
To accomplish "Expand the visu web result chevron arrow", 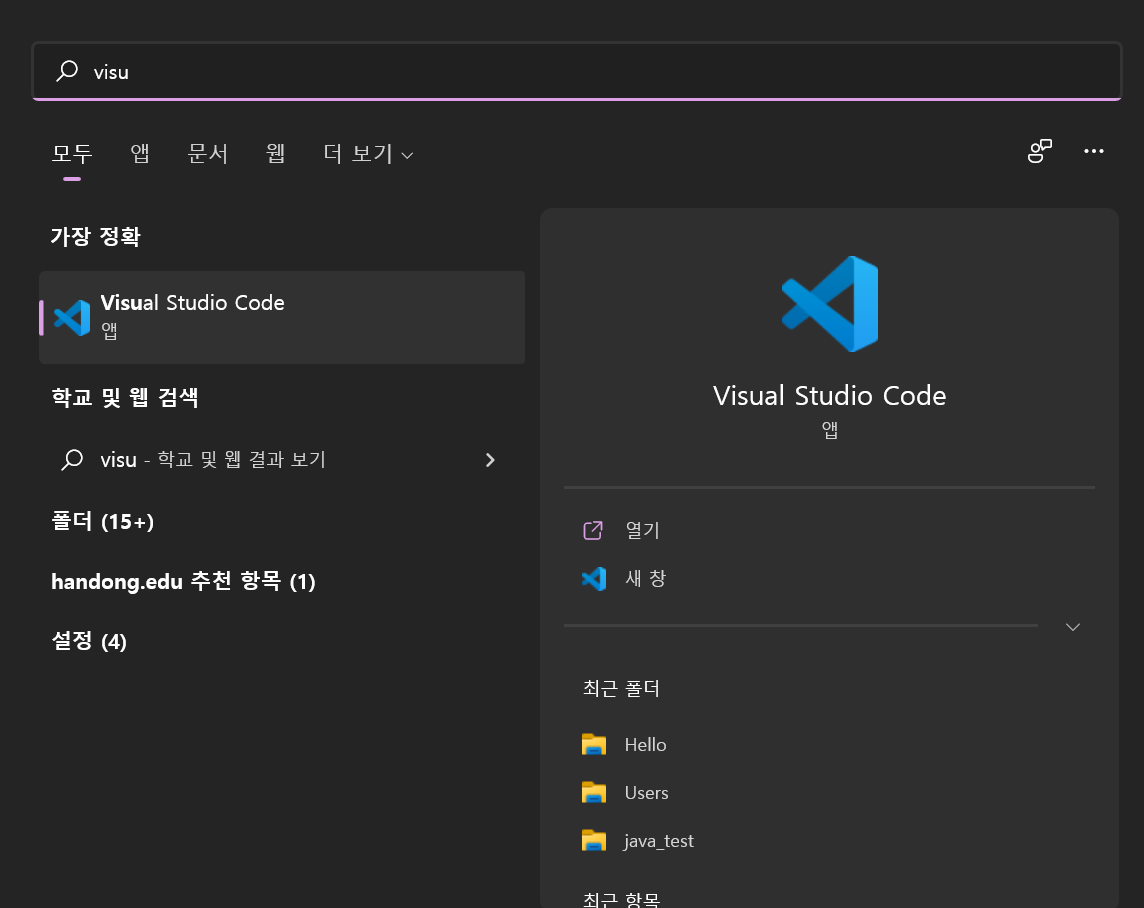I will [490, 459].
